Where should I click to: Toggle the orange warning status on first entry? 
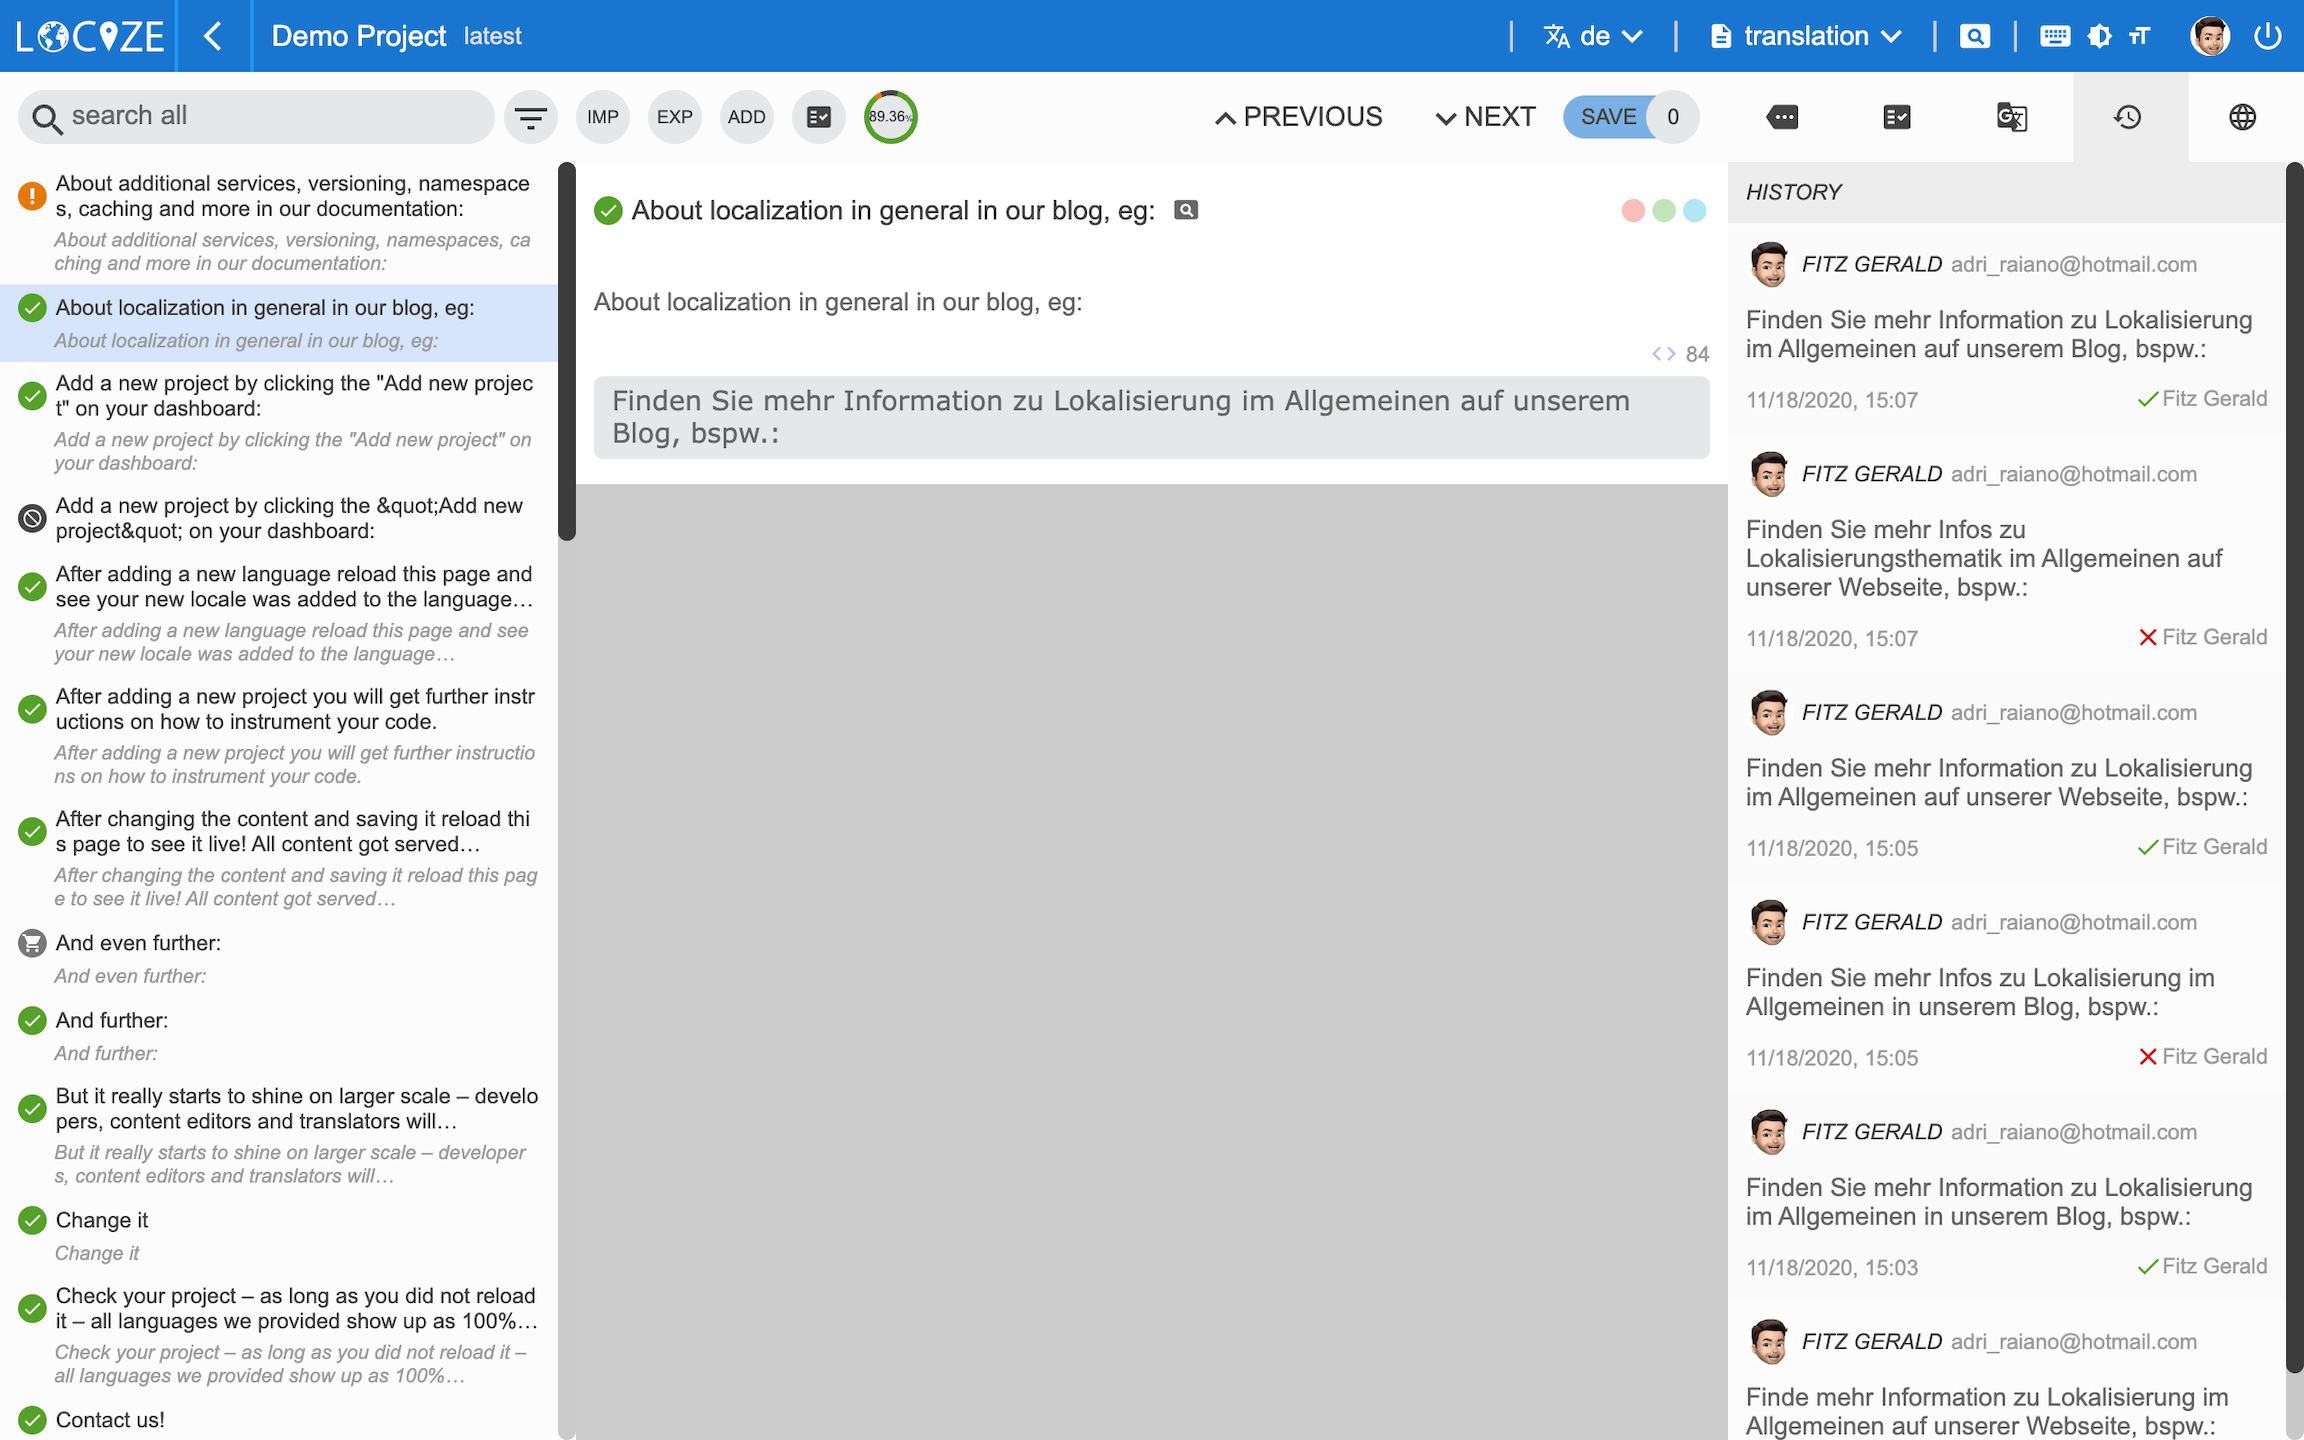coord(32,196)
